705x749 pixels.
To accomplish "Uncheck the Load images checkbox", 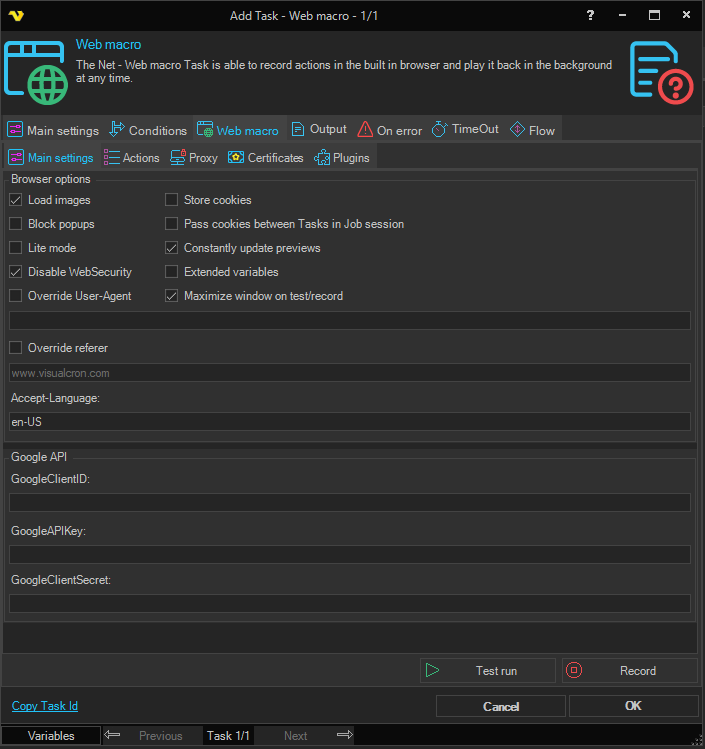I will (x=16, y=200).
